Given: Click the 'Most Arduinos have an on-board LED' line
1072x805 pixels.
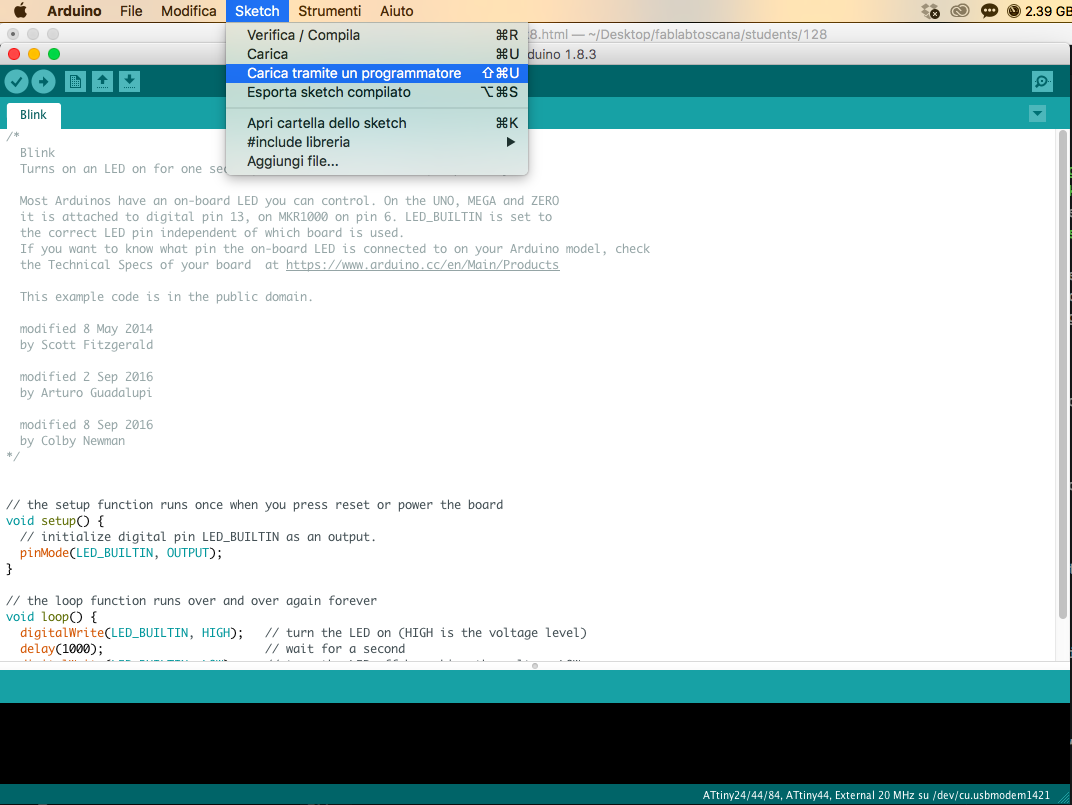Looking at the screenshot, I should click(289, 200).
